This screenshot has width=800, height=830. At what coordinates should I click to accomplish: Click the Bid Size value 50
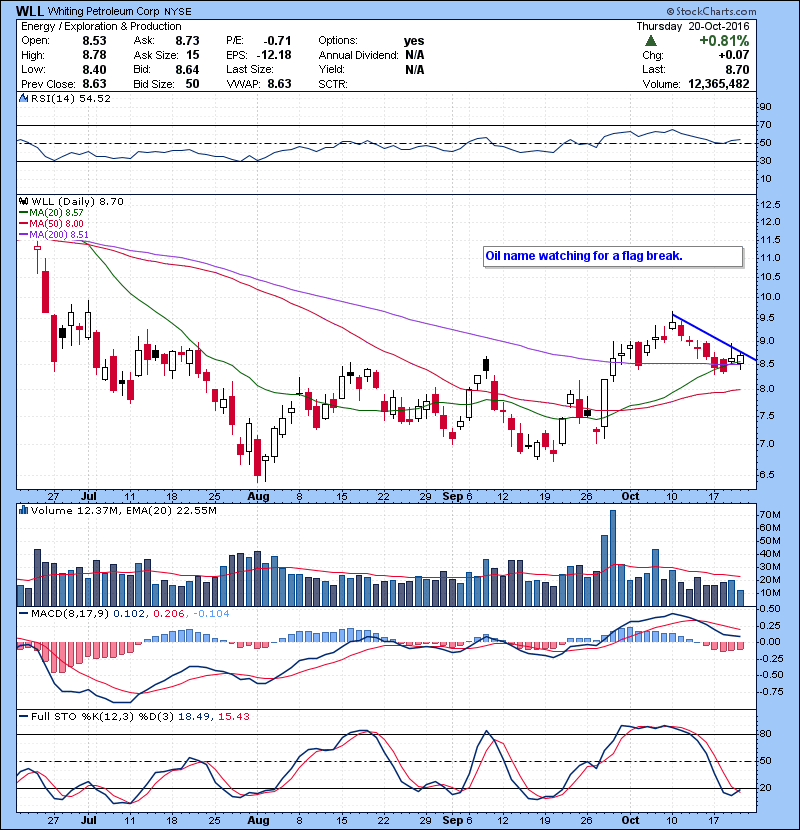point(192,84)
